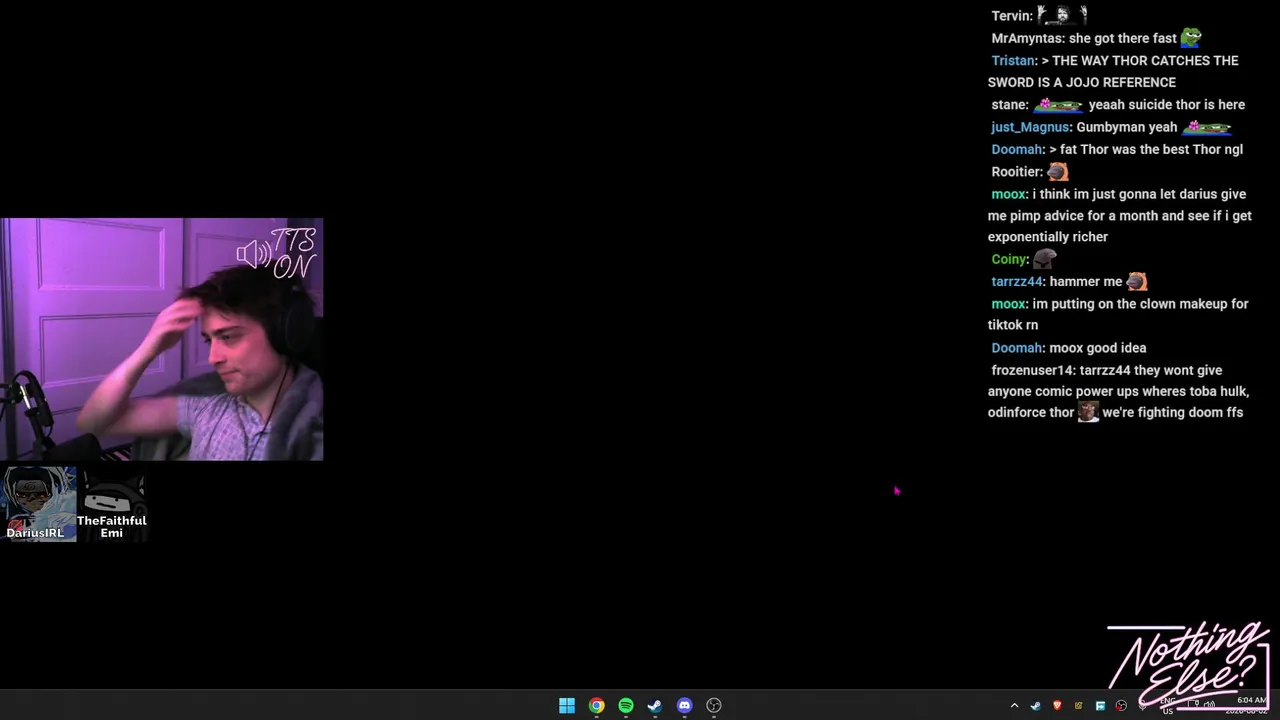Click the Steam icon in the system tray
Viewport: 1280px width, 720px height.
(x=1035, y=705)
